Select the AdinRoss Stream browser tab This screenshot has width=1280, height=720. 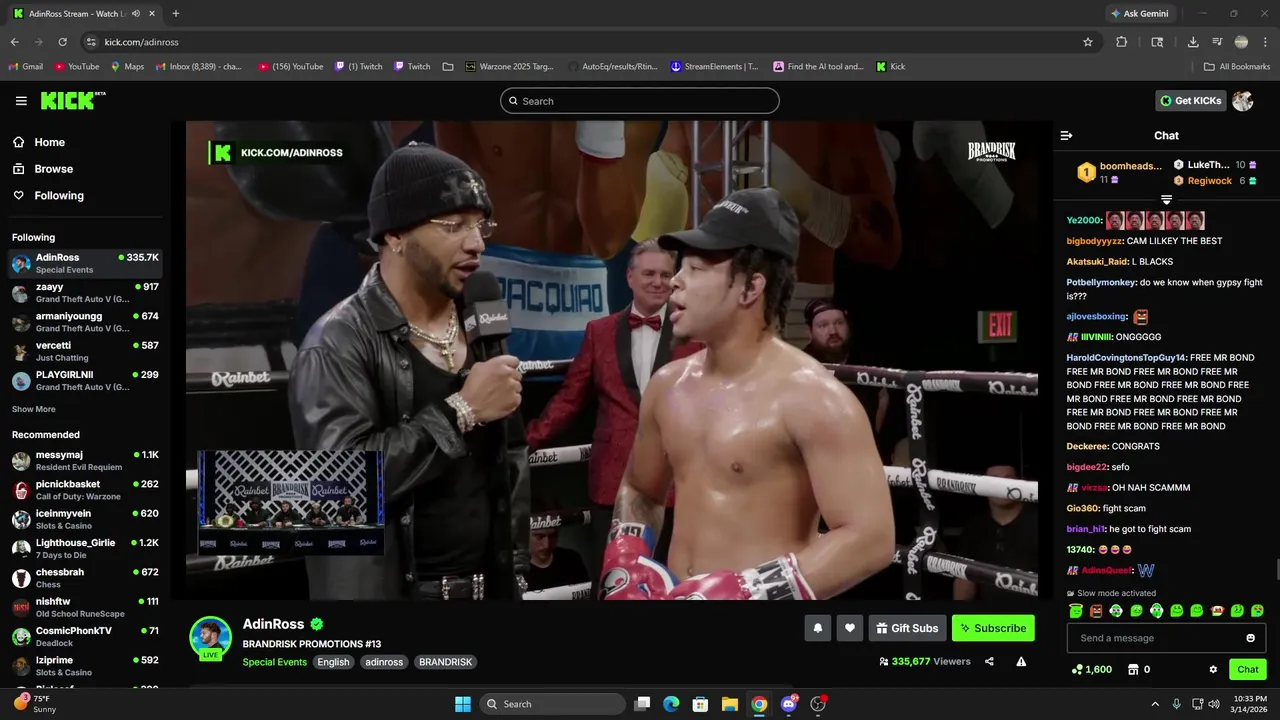tap(84, 14)
